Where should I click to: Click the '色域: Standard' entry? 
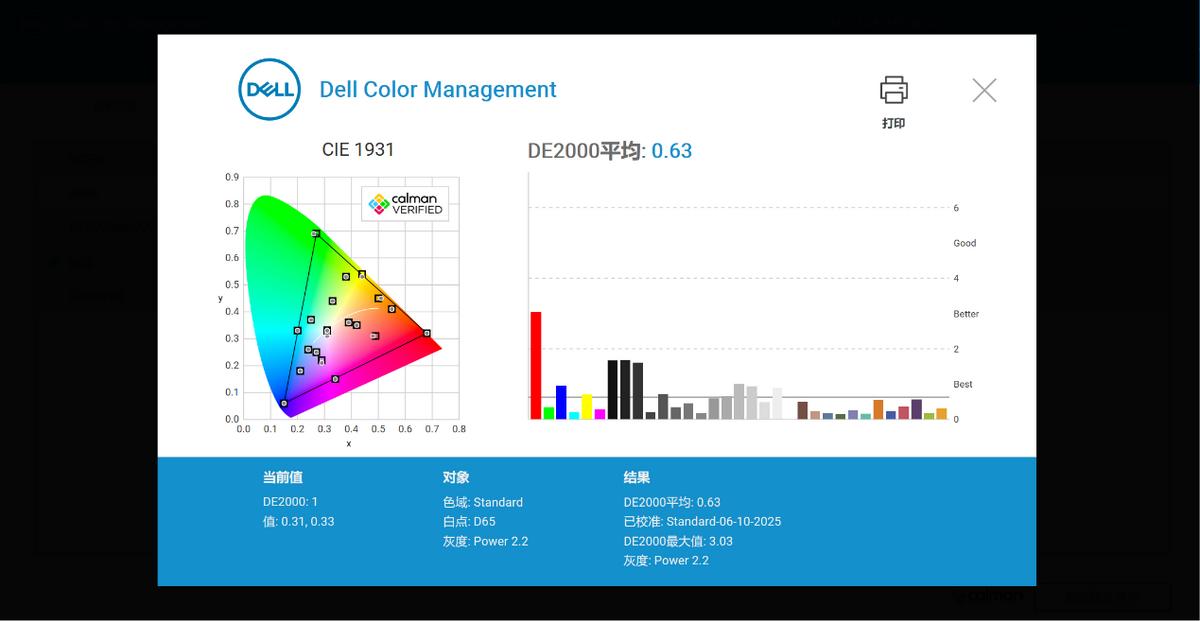[x=483, y=502]
